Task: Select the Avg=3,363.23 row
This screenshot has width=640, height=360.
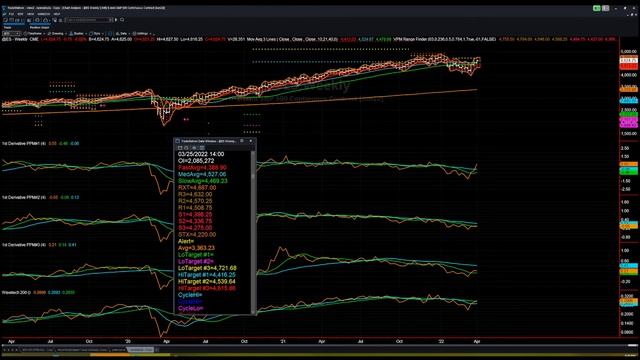Action: (x=196, y=248)
